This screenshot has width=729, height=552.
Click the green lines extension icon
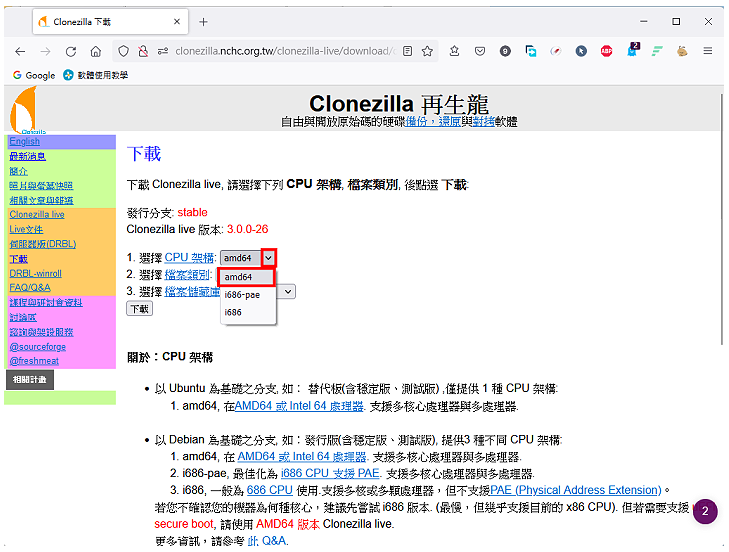pos(657,51)
